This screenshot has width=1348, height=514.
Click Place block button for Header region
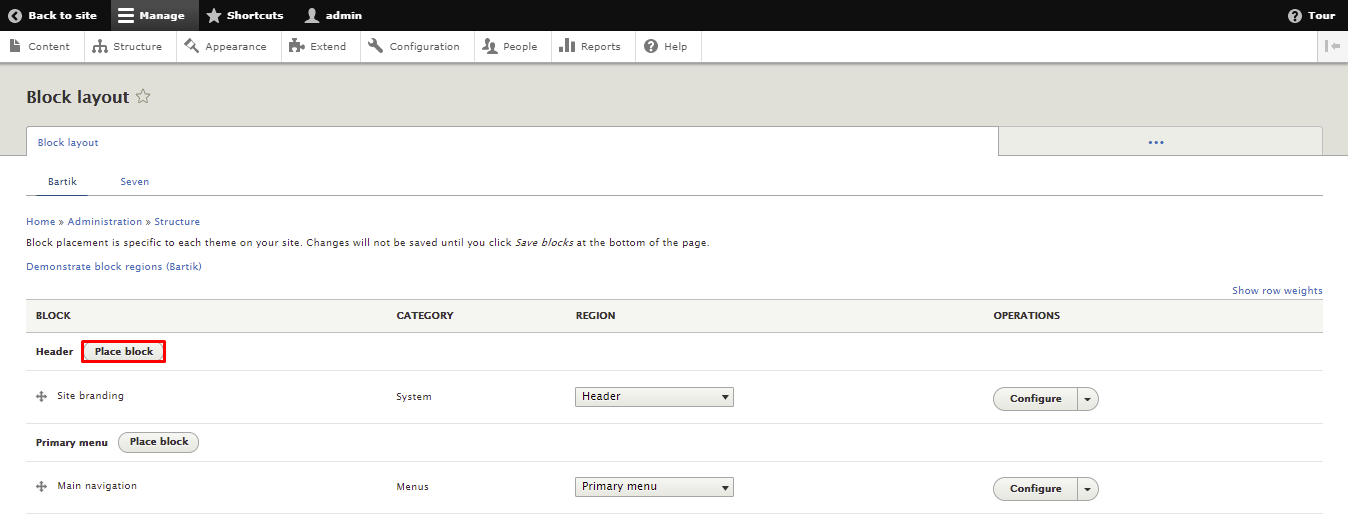(x=124, y=352)
